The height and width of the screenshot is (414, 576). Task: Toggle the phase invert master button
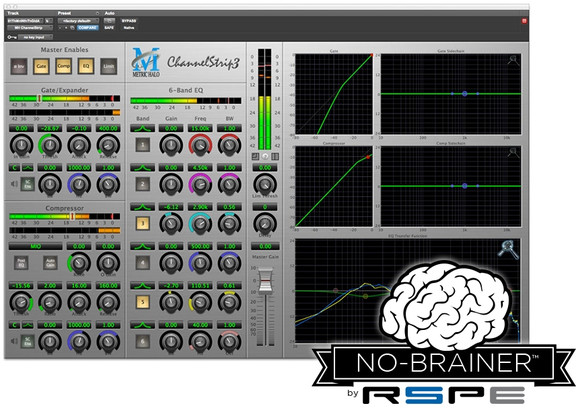[x=19, y=66]
